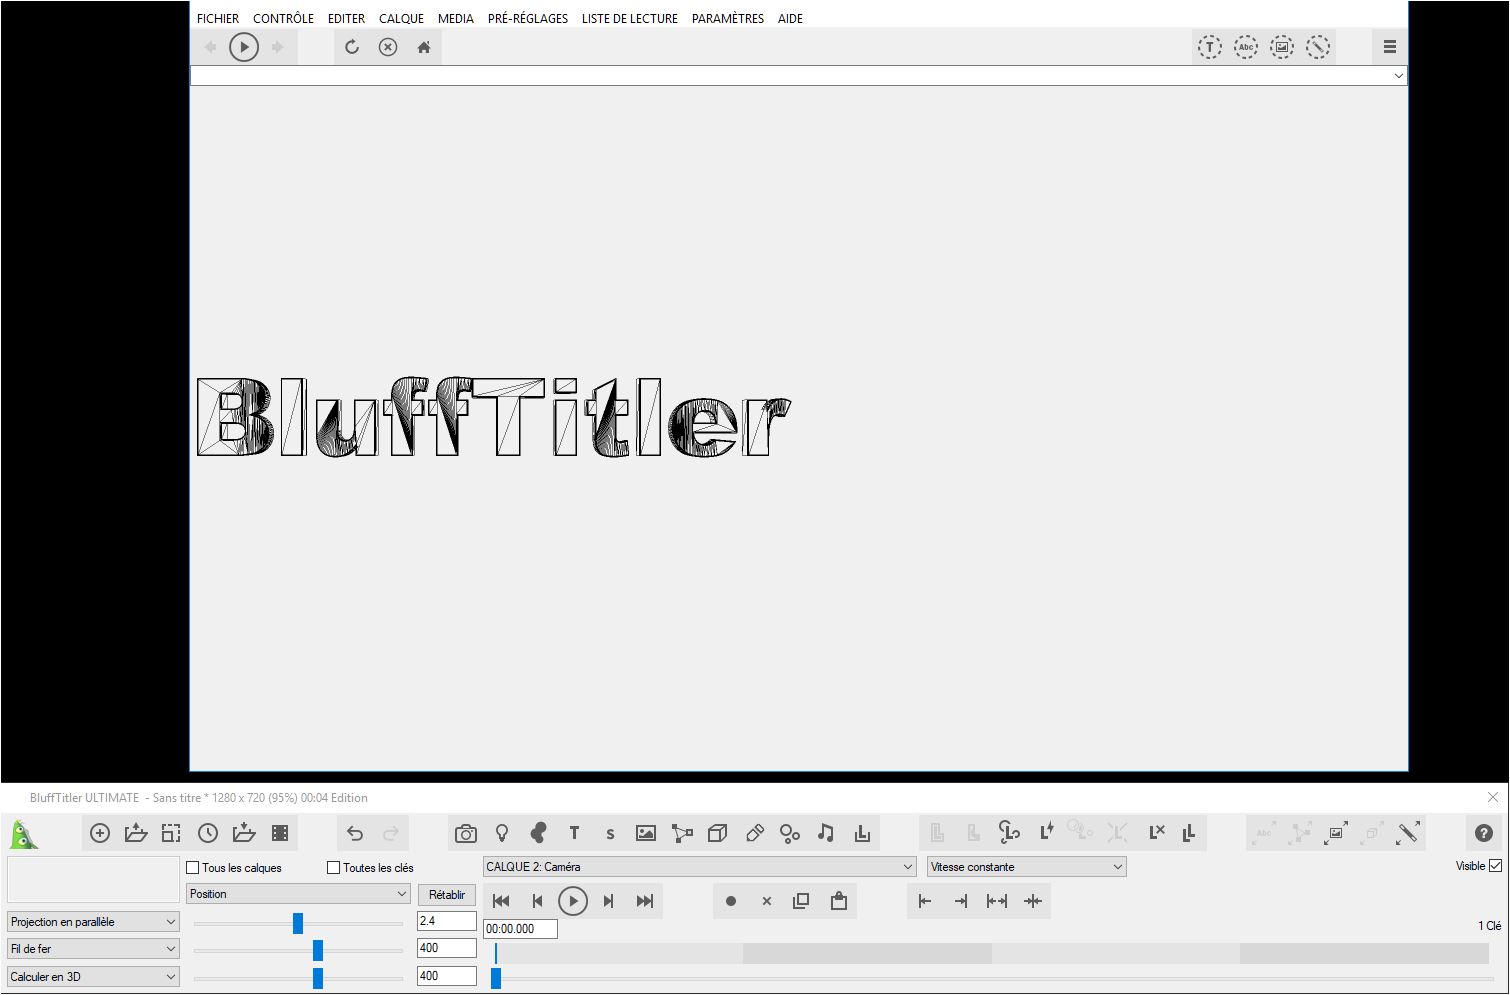1510x995 pixels.
Task: Add an audio layer with music note
Action: [x=826, y=833]
